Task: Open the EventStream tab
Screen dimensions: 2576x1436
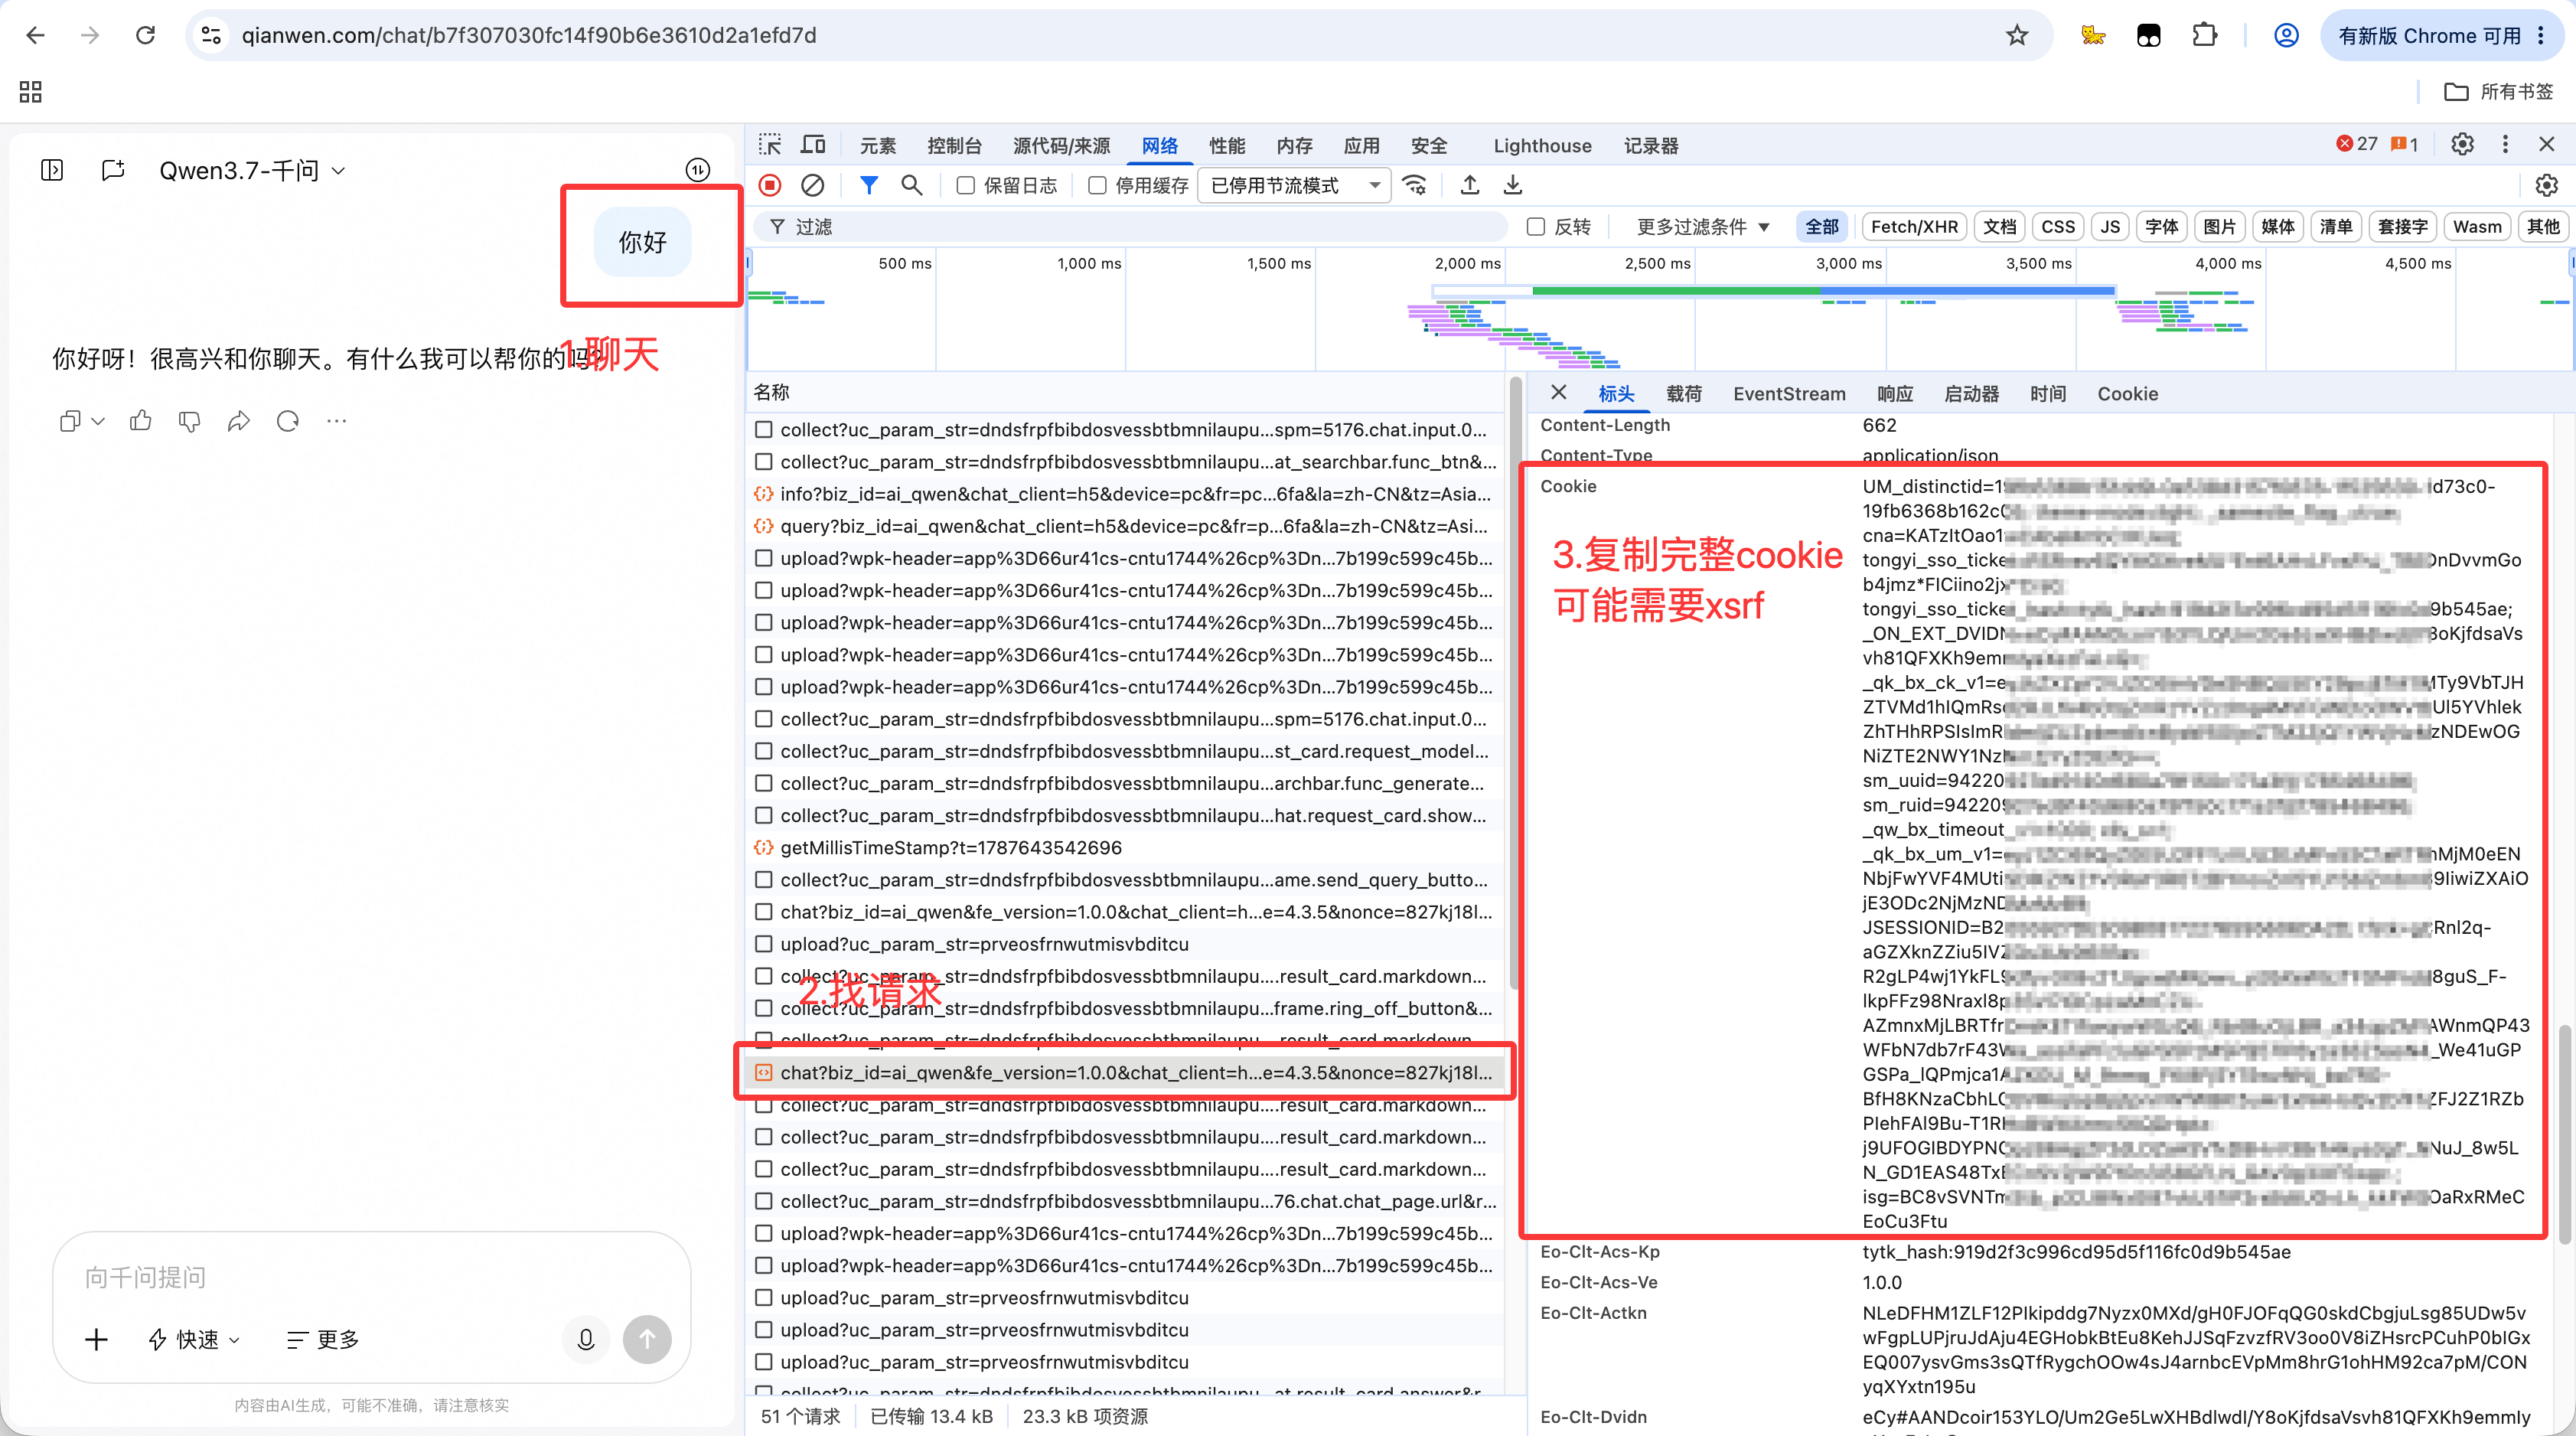Action: 1789,394
